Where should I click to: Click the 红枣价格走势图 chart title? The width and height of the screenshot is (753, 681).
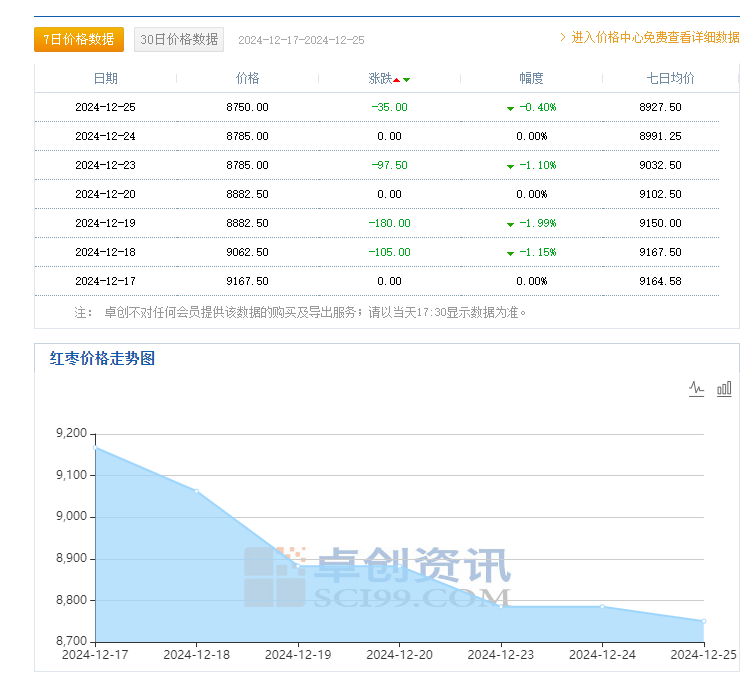(102, 358)
